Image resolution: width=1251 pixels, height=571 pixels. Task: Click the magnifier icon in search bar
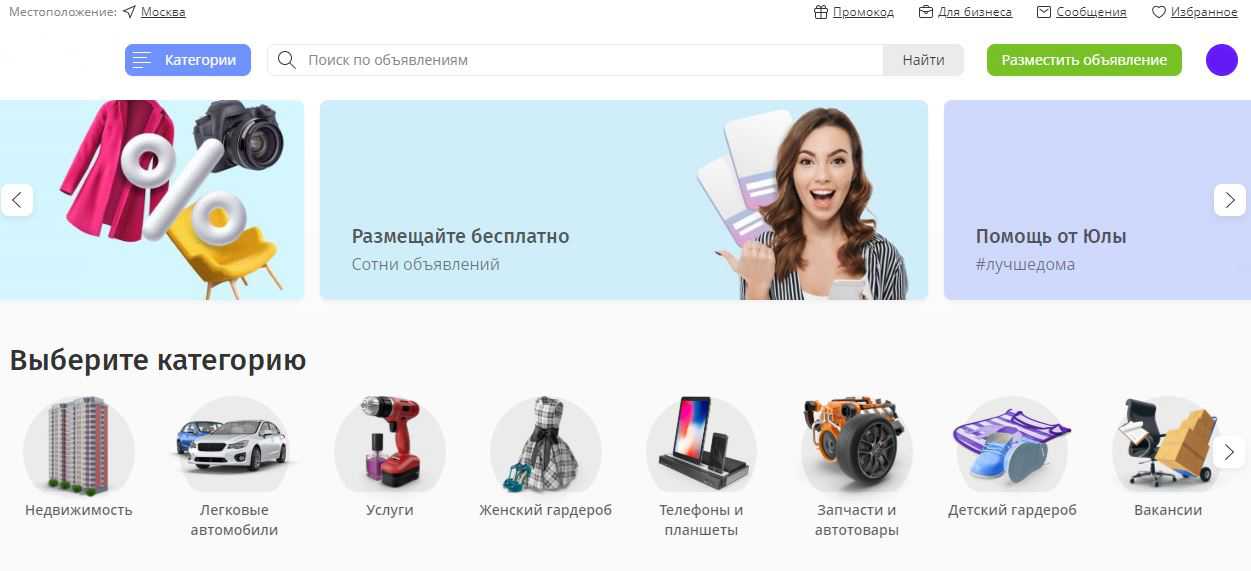[287, 60]
